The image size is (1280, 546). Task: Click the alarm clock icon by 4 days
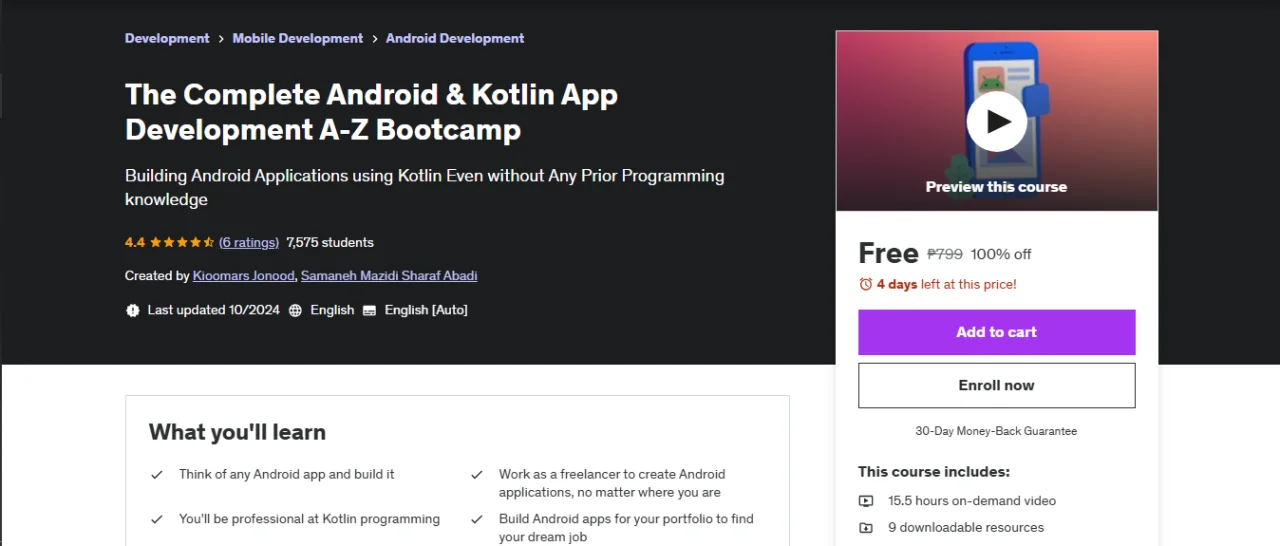pyautogui.click(x=866, y=284)
